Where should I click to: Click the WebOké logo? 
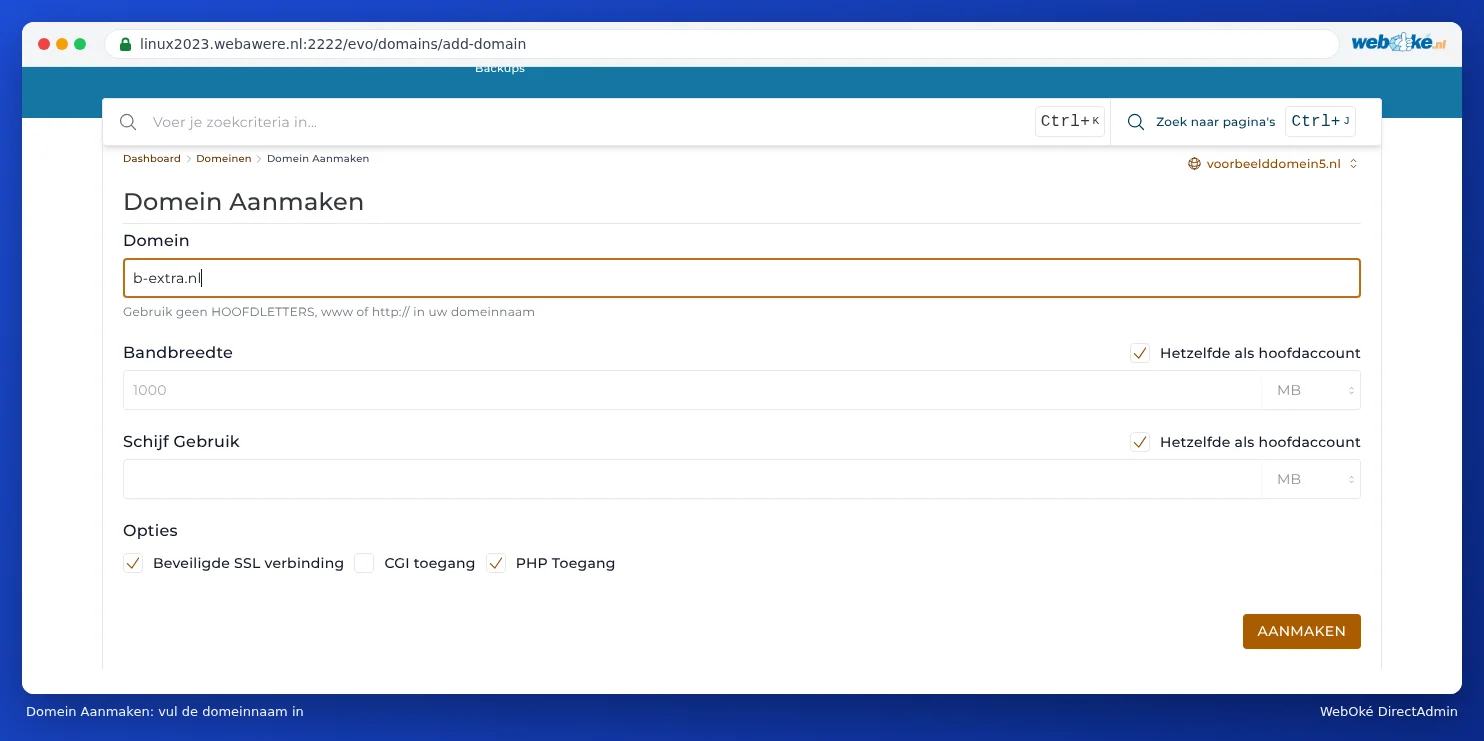1398,43
